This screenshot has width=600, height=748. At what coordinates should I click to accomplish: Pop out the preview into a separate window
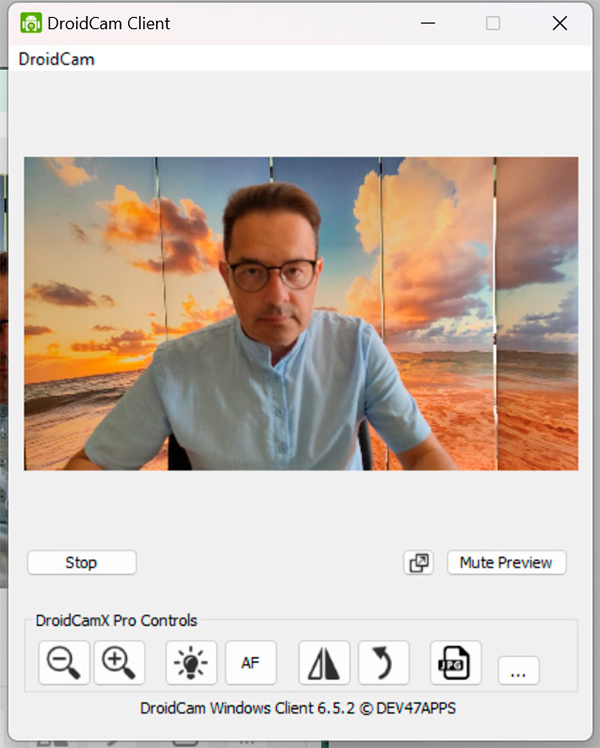pos(419,563)
